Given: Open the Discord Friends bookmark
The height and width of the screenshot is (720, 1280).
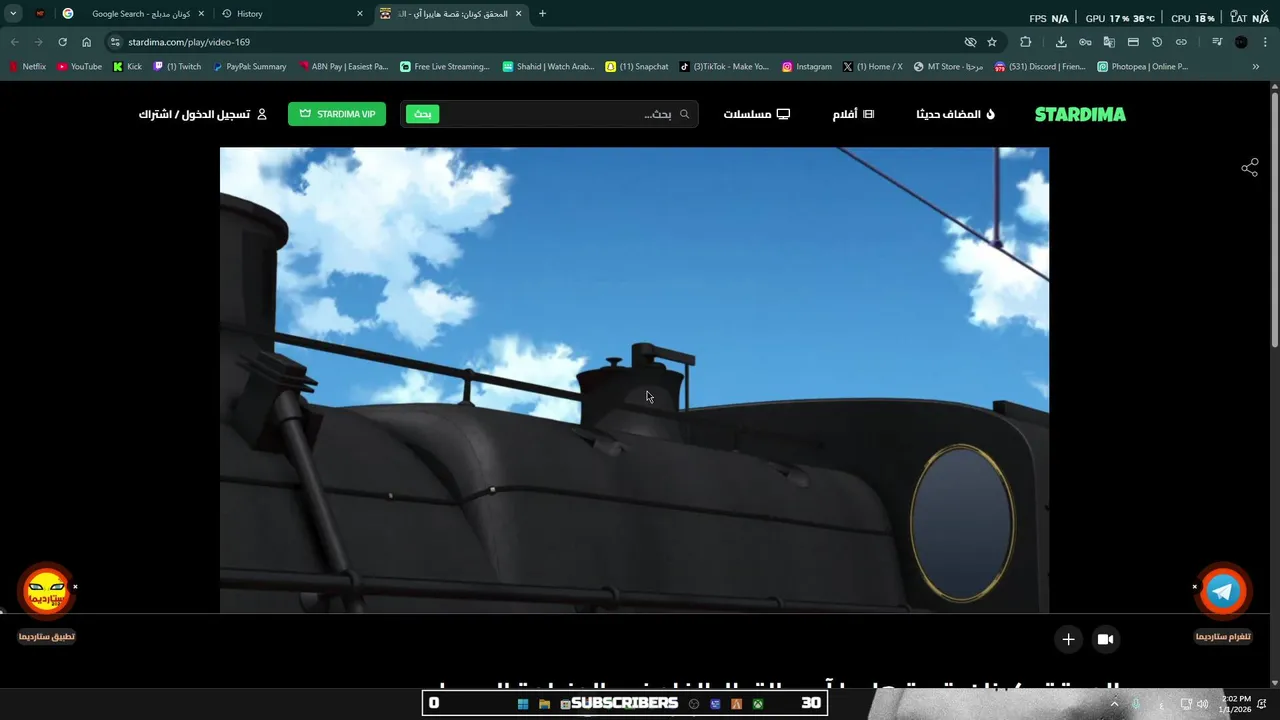Looking at the screenshot, I should pos(1040,67).
